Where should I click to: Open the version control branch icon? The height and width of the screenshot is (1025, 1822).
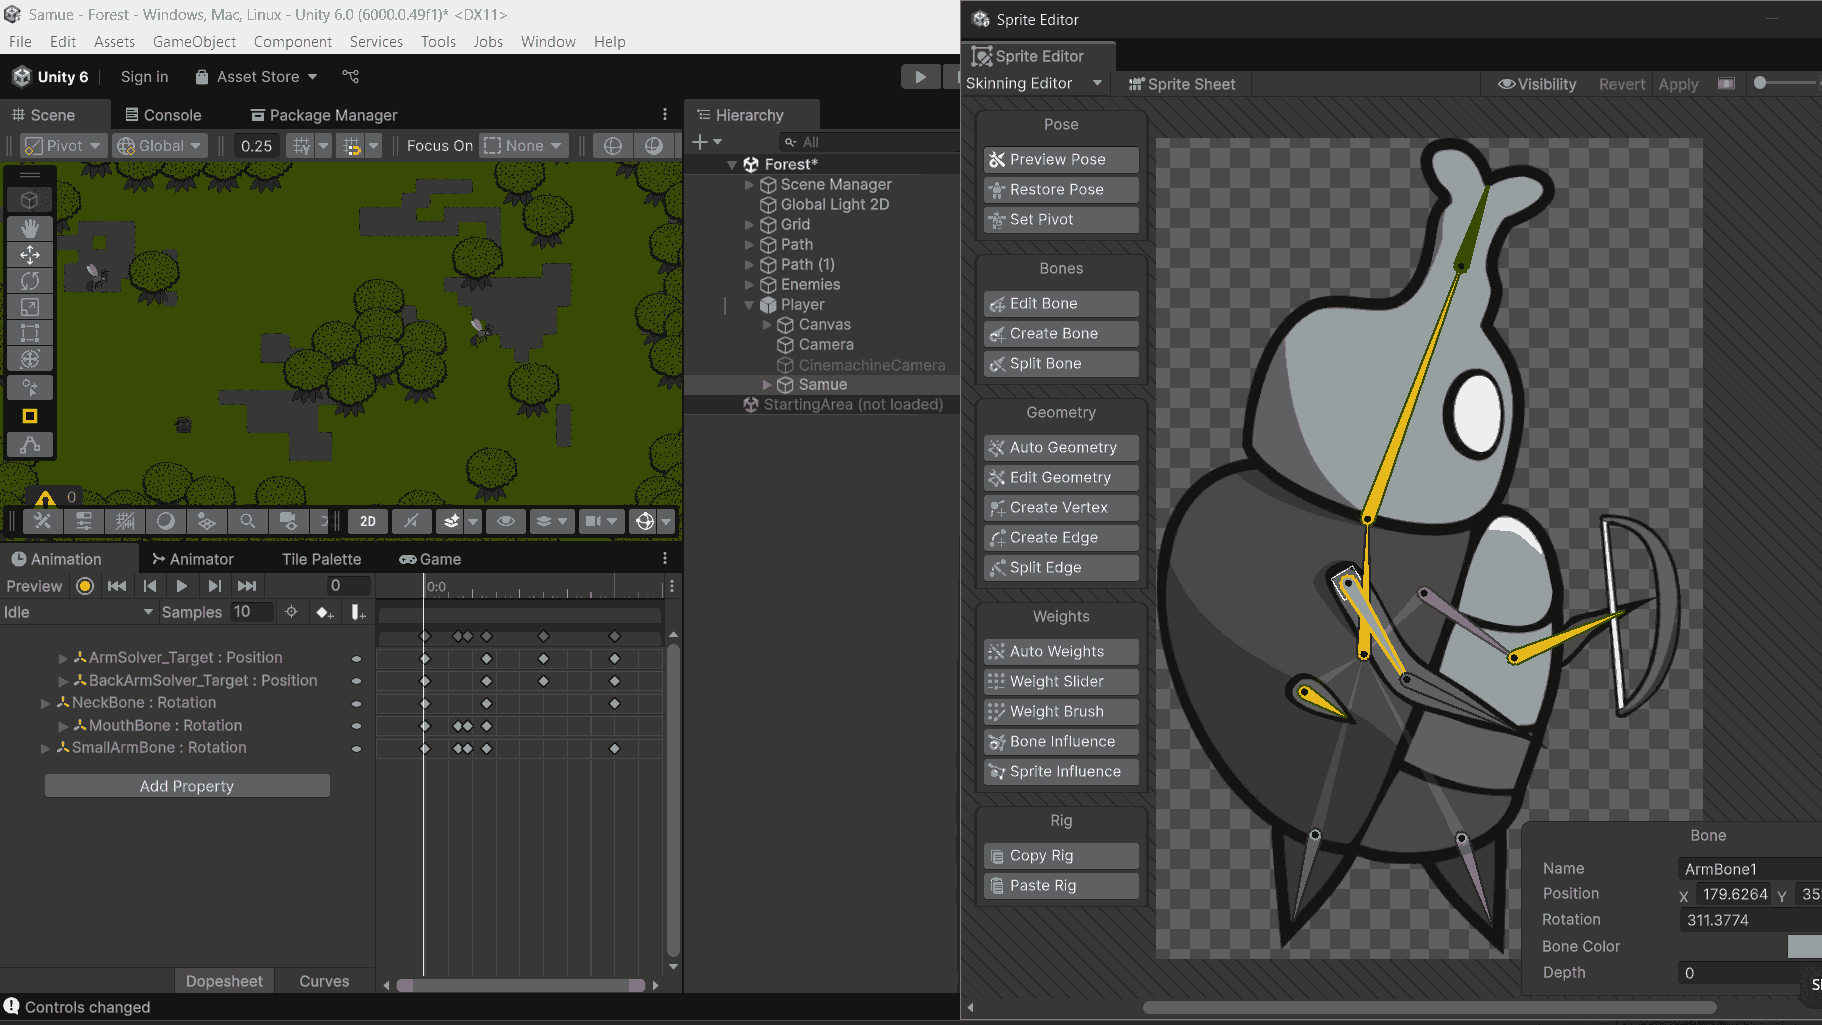click(x=350, y=77)
